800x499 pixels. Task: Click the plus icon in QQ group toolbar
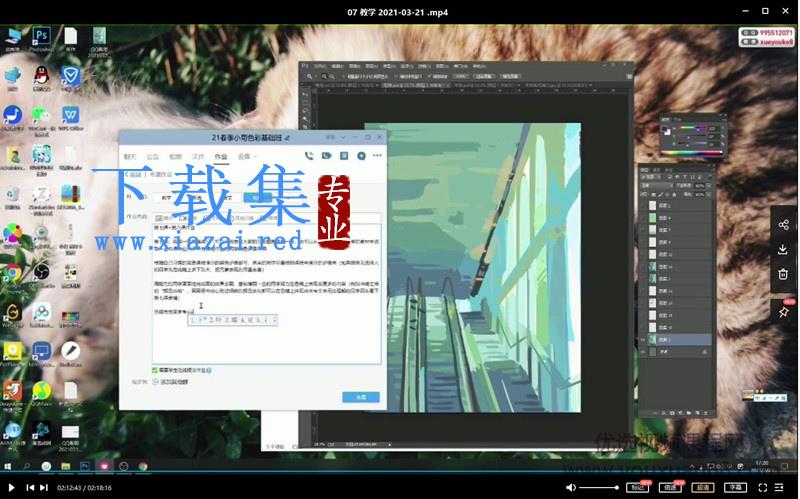361,156
